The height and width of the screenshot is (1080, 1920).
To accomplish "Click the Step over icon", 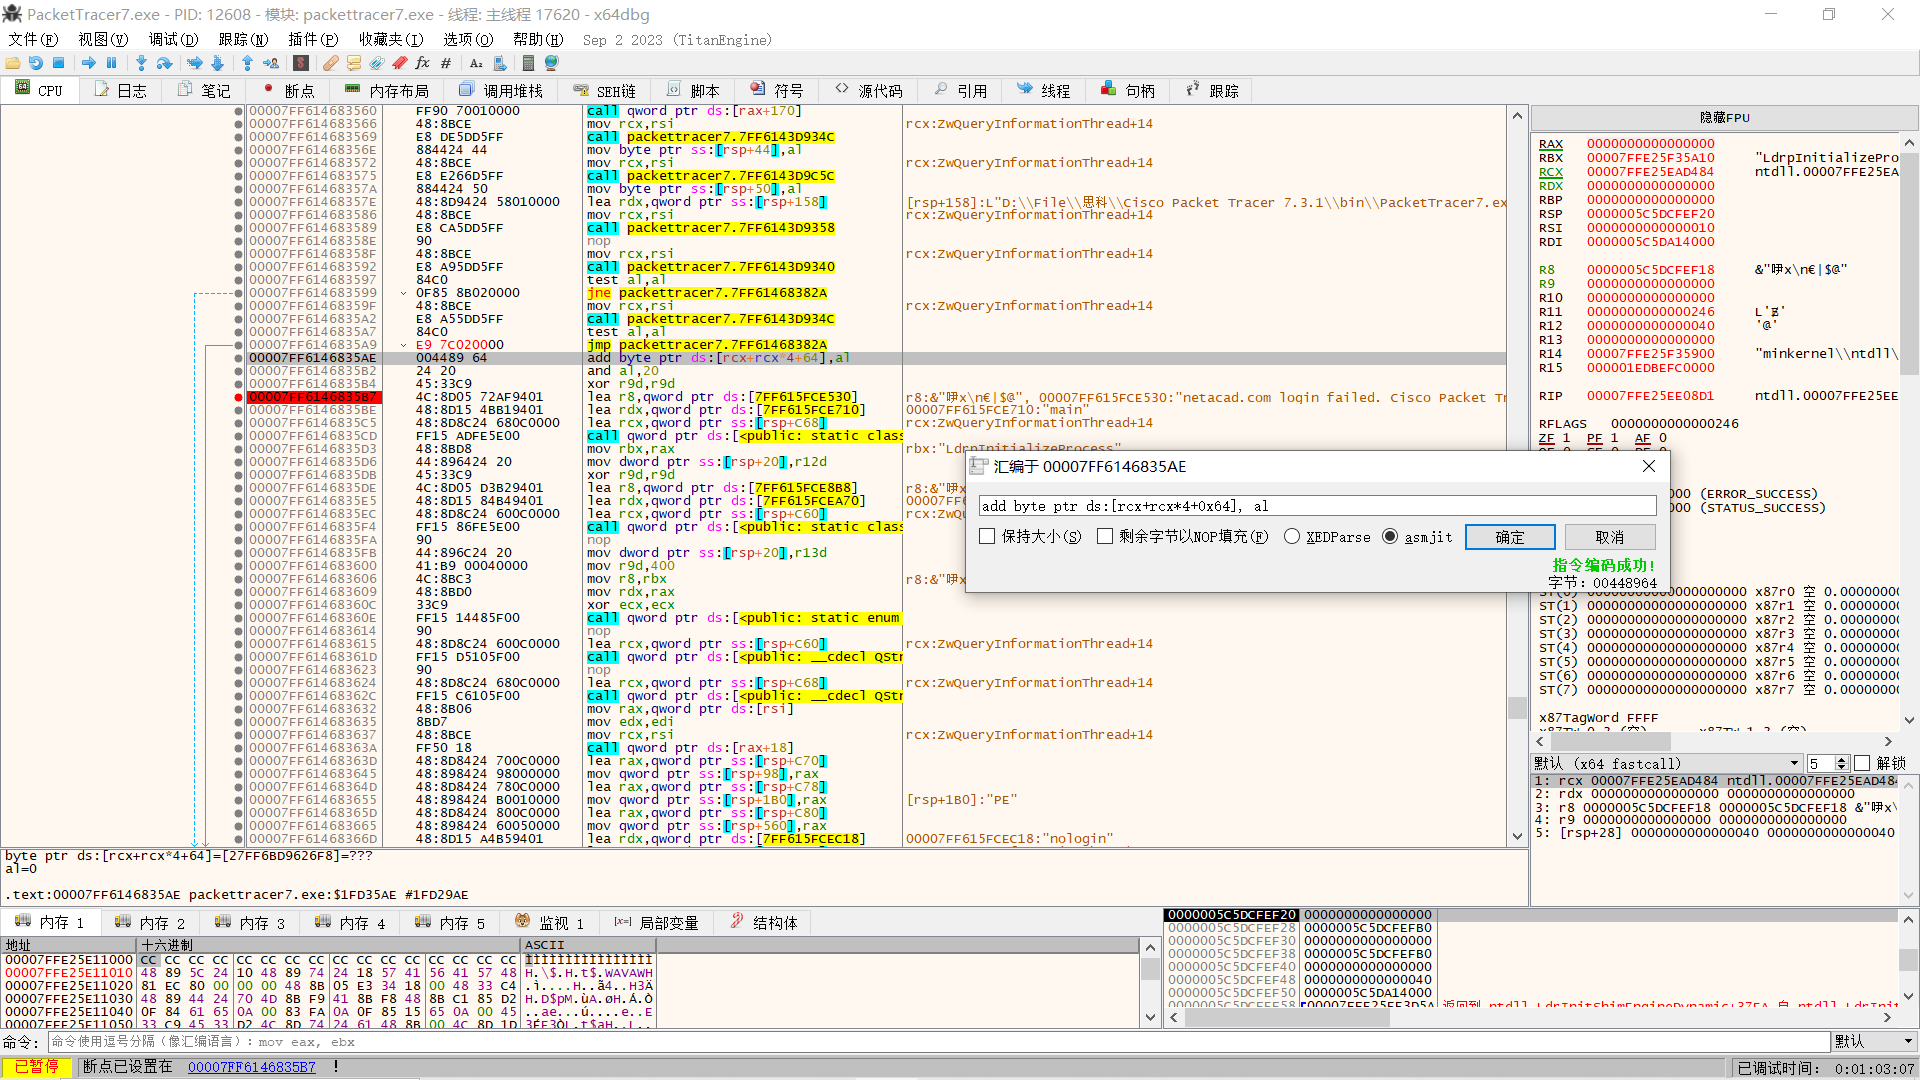I will 165,63.
